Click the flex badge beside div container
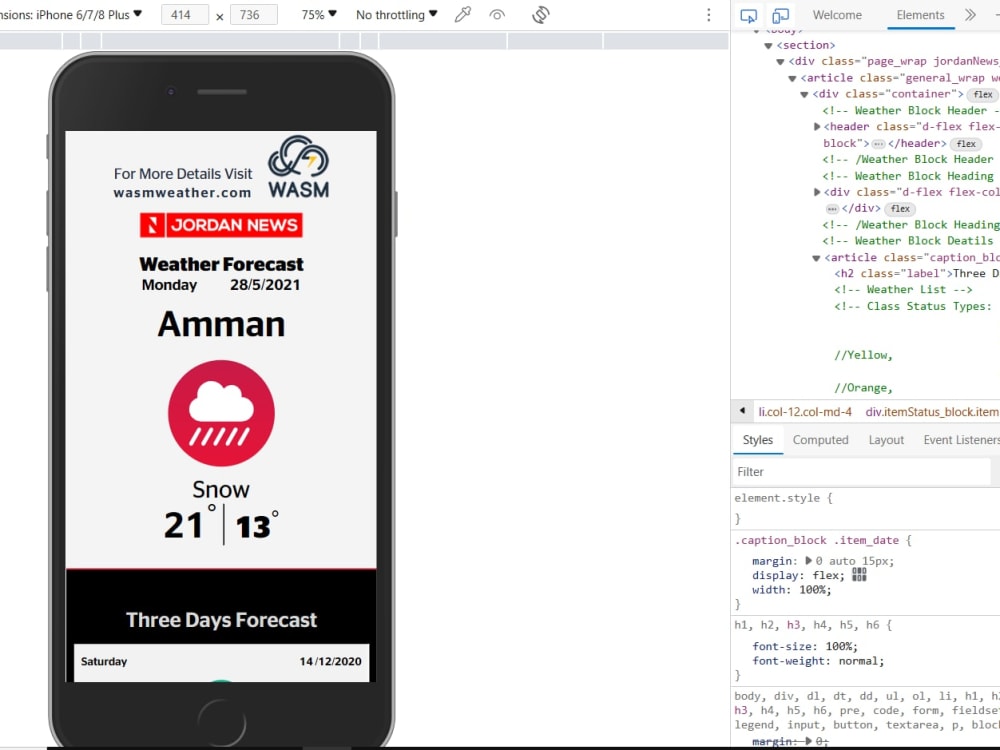Screen dimensions: 1000x750 tap(982, 94)
